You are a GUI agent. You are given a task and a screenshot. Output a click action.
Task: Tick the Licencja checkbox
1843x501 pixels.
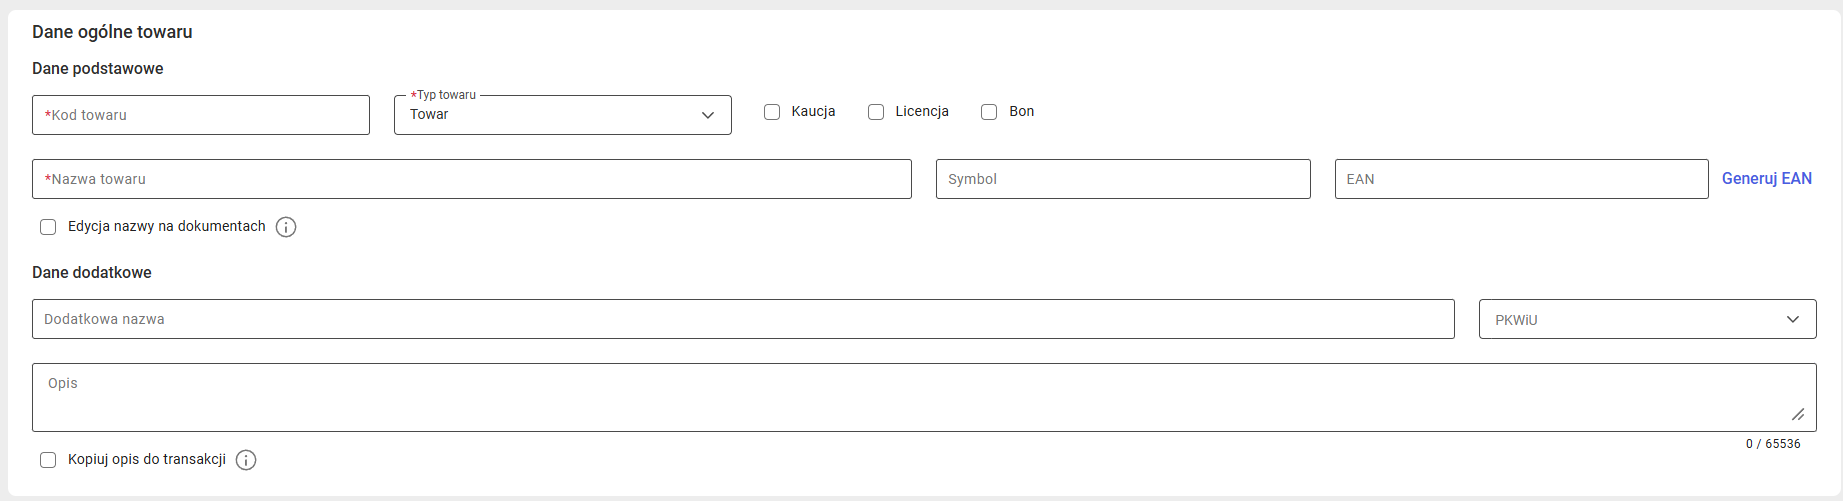point(876,112)
